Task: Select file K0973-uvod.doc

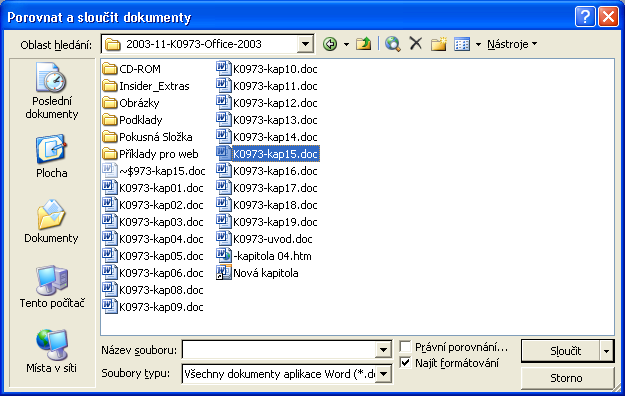Action: click(265, 239)
